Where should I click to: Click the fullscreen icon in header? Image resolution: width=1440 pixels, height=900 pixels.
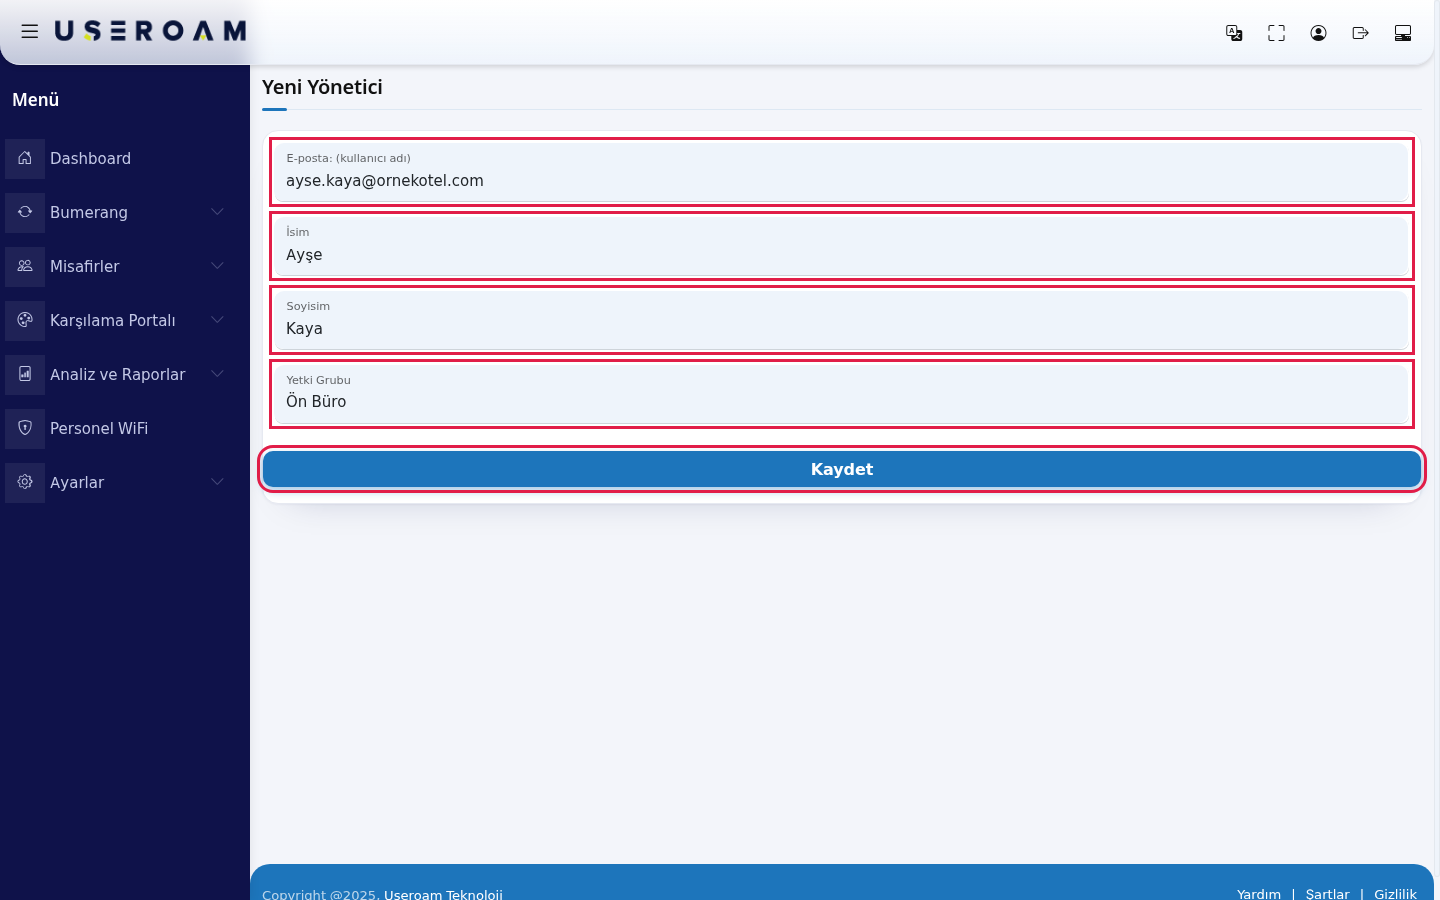click(1276, 33)
